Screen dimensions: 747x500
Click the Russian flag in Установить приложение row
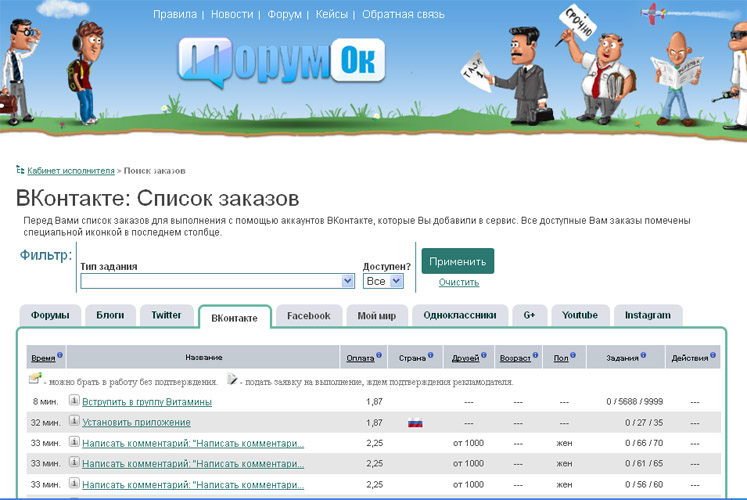click(x=415, y=422)
